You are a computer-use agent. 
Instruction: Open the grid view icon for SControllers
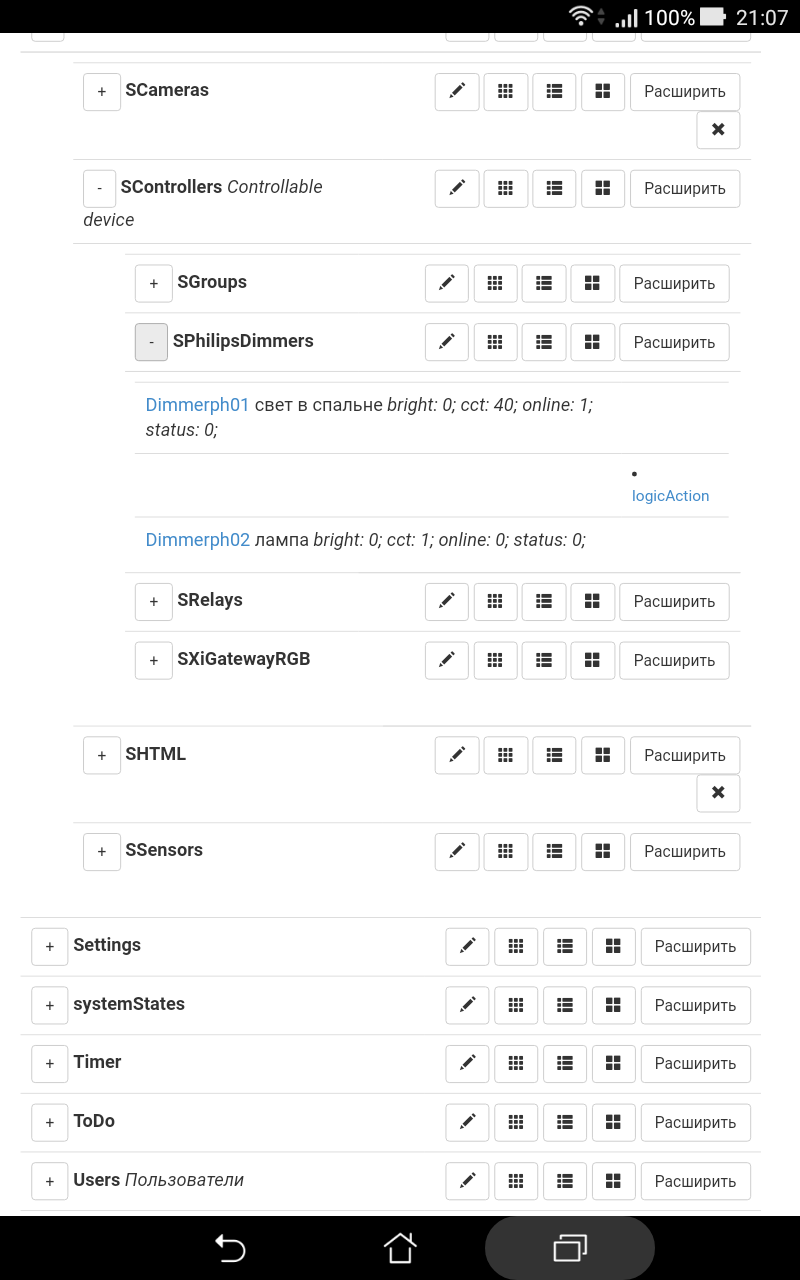tap(506, 188)
